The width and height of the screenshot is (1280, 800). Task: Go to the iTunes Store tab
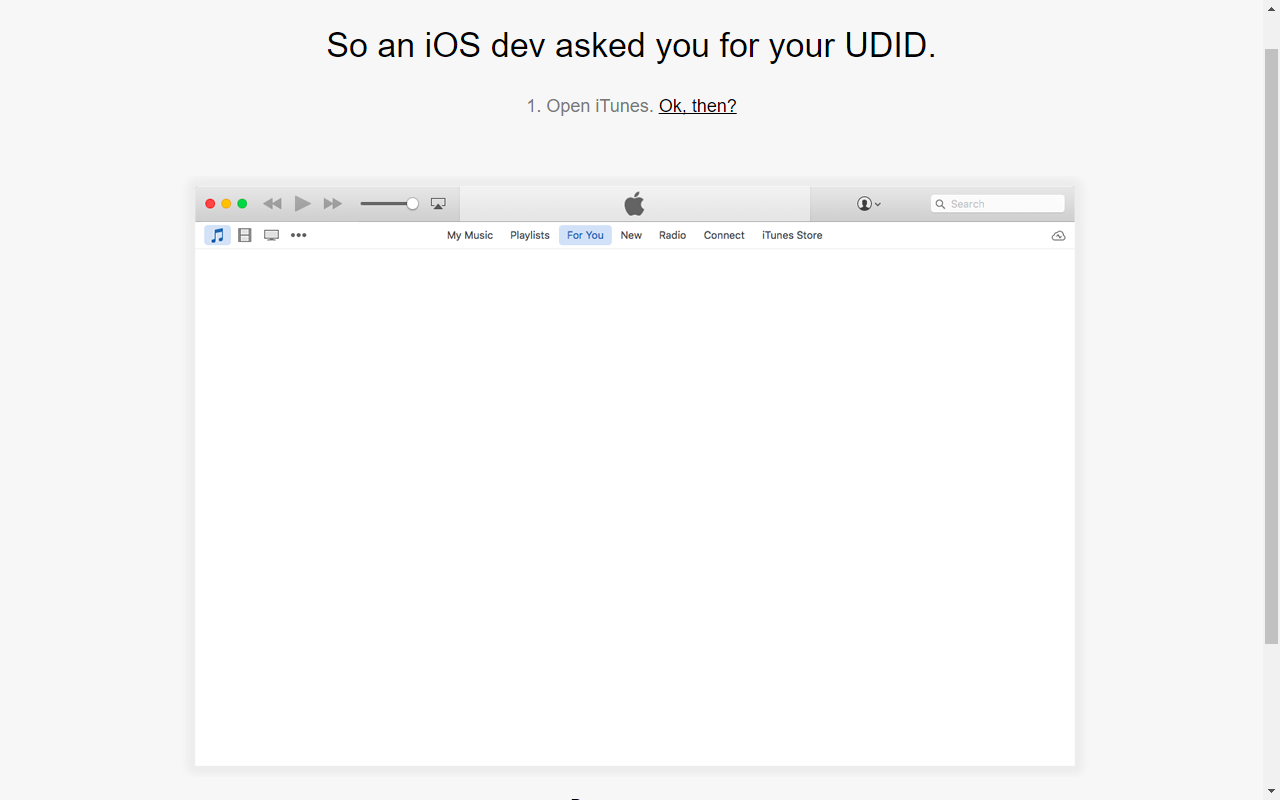792,235
